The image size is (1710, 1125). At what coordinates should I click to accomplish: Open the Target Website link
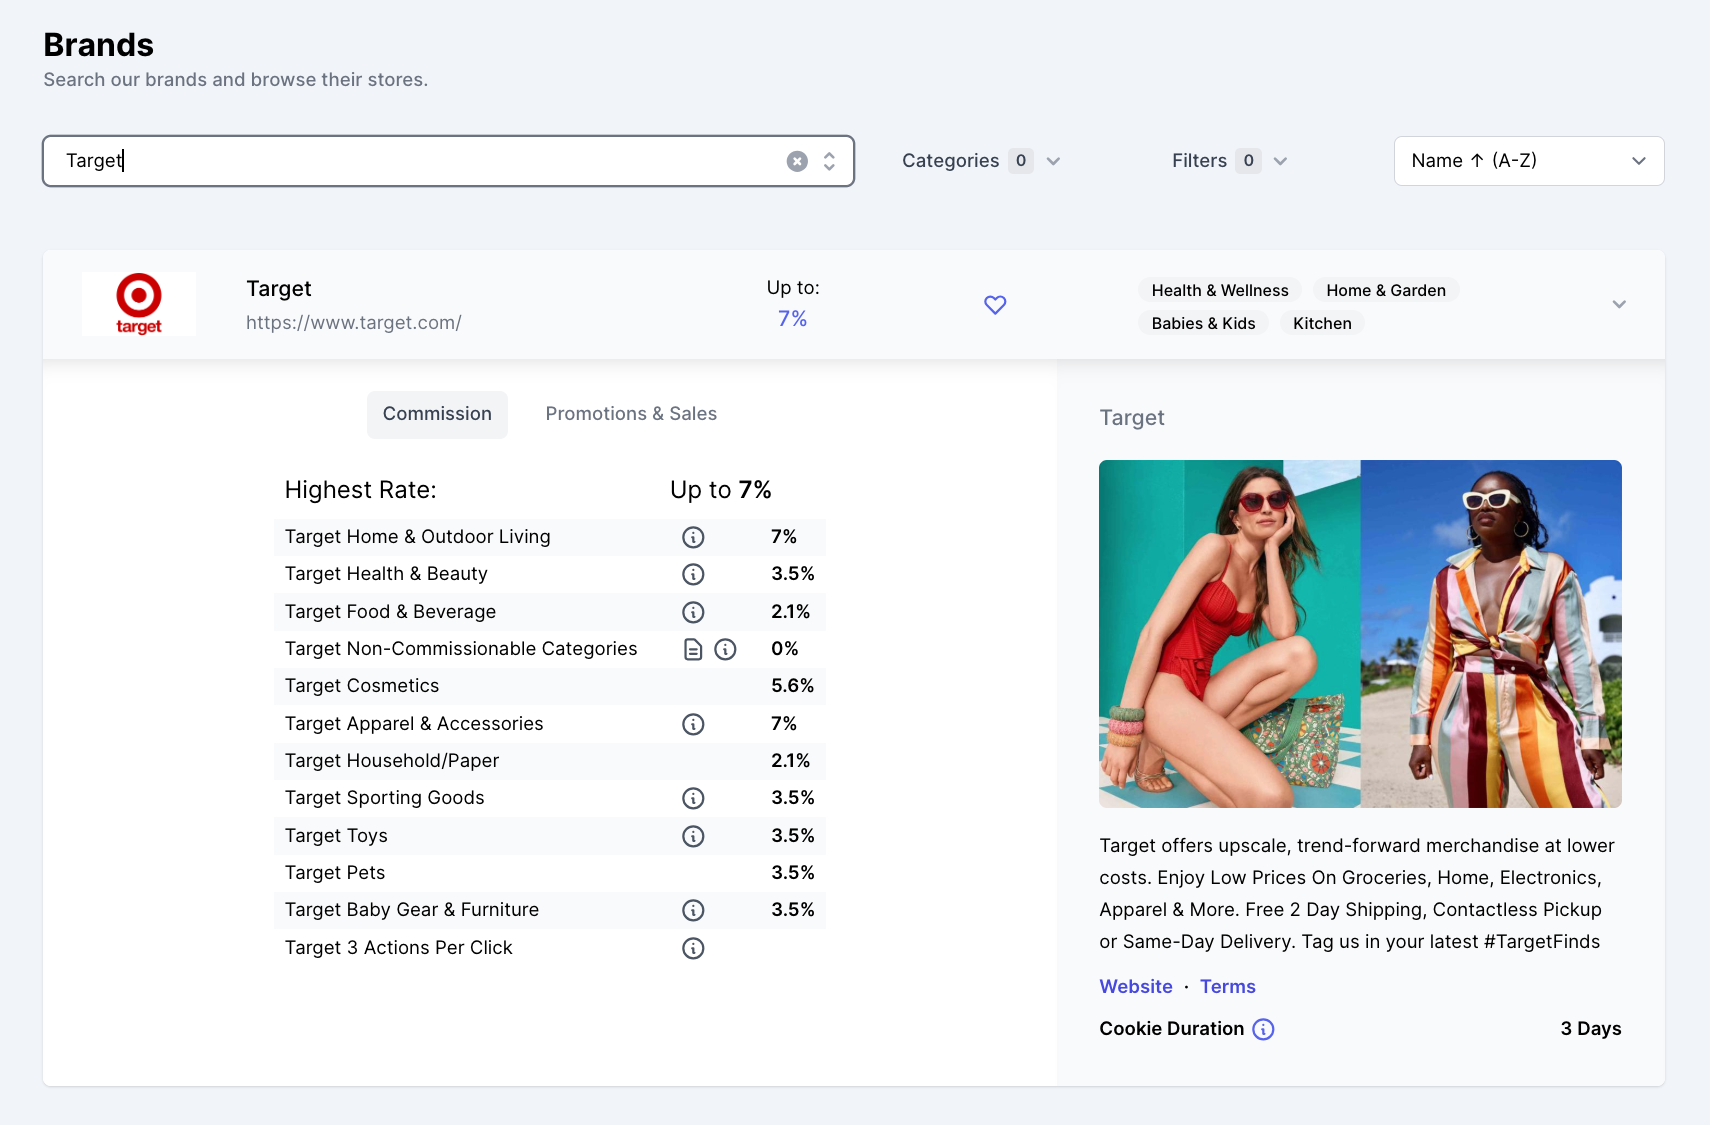tap(1136, 986)
